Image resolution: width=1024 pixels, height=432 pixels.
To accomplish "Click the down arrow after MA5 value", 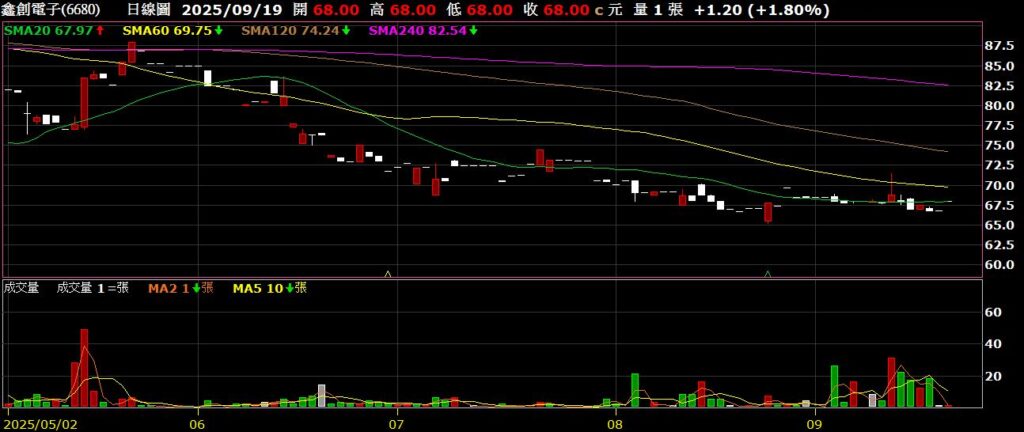I will (x=290, y=288).
